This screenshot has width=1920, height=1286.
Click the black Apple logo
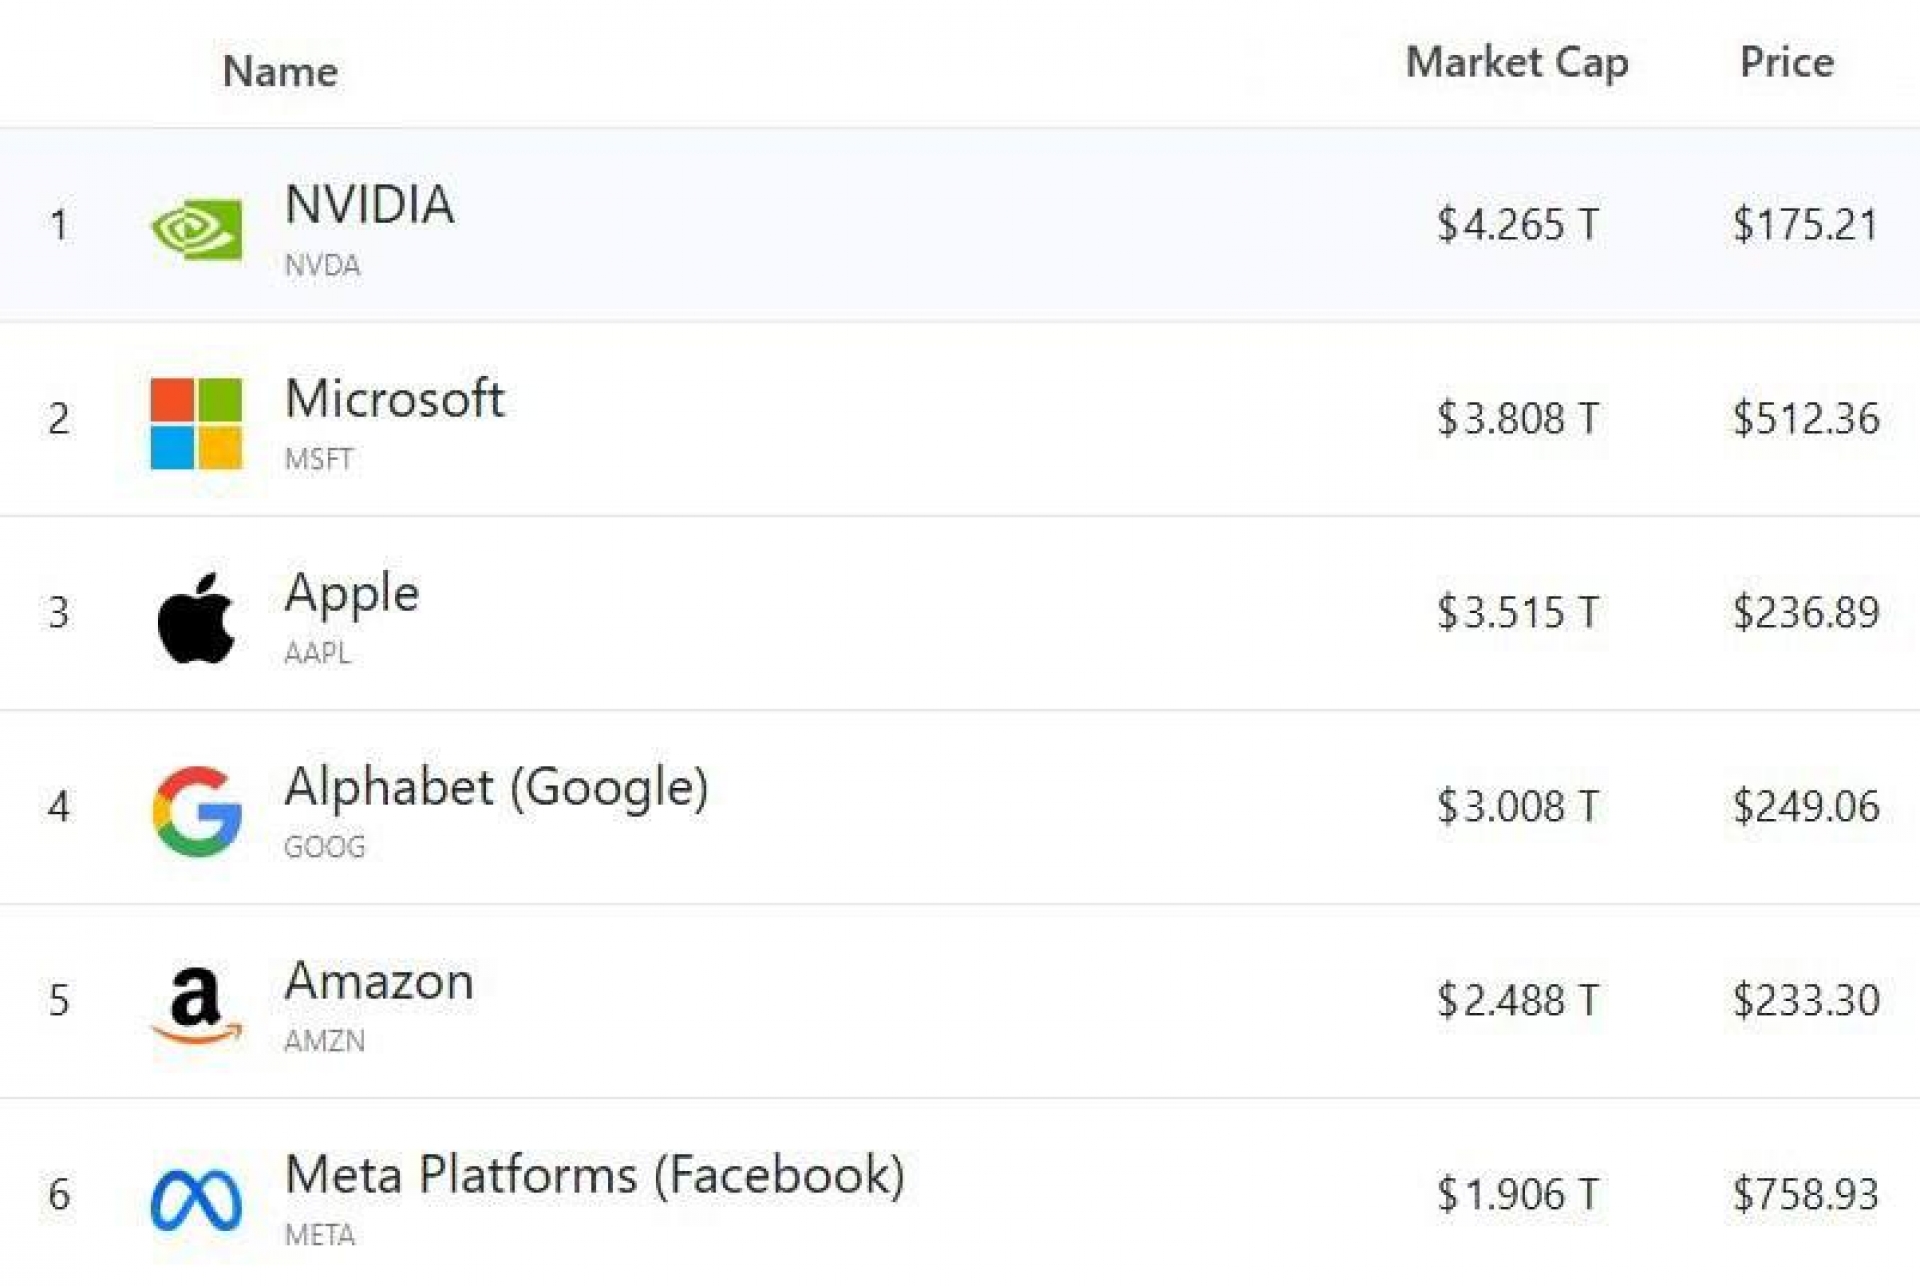click(x=196, y=618)
